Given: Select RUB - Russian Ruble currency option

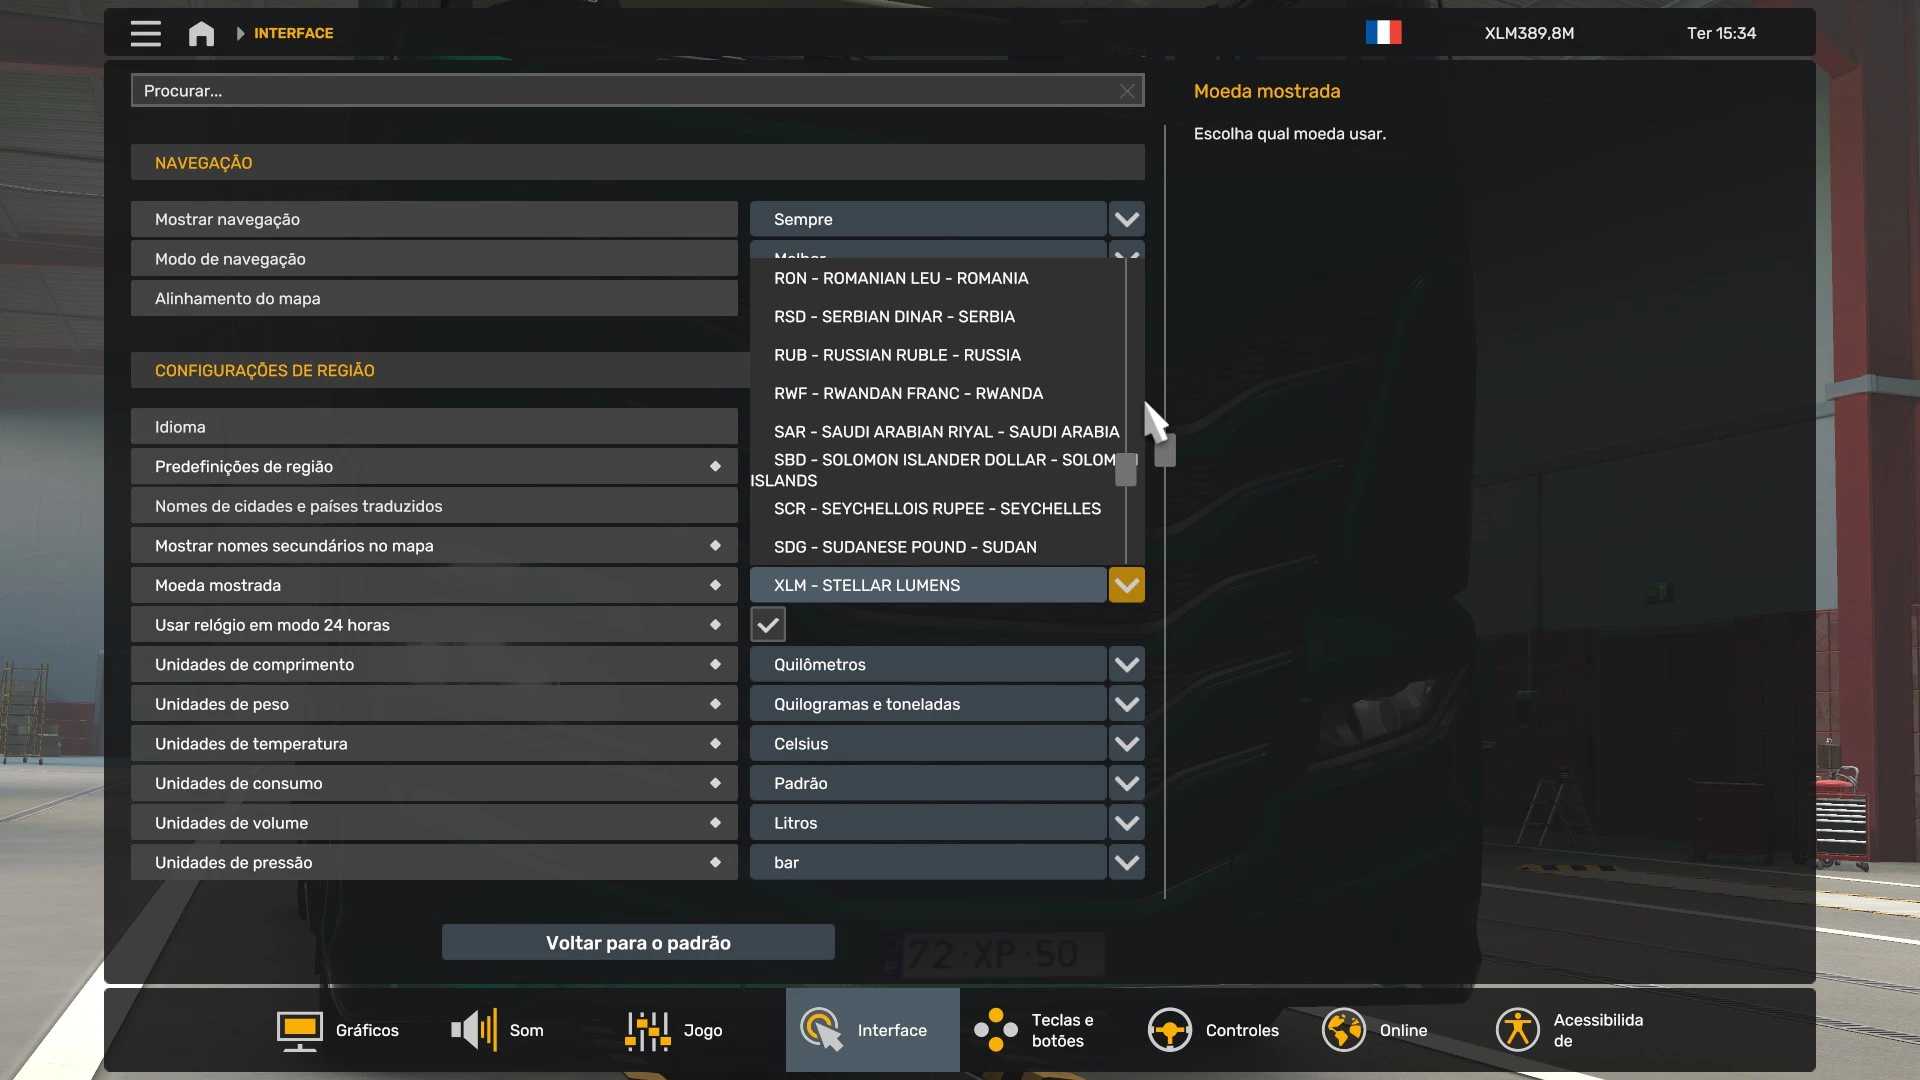Looking at the screenshot, I should (897, 355).
